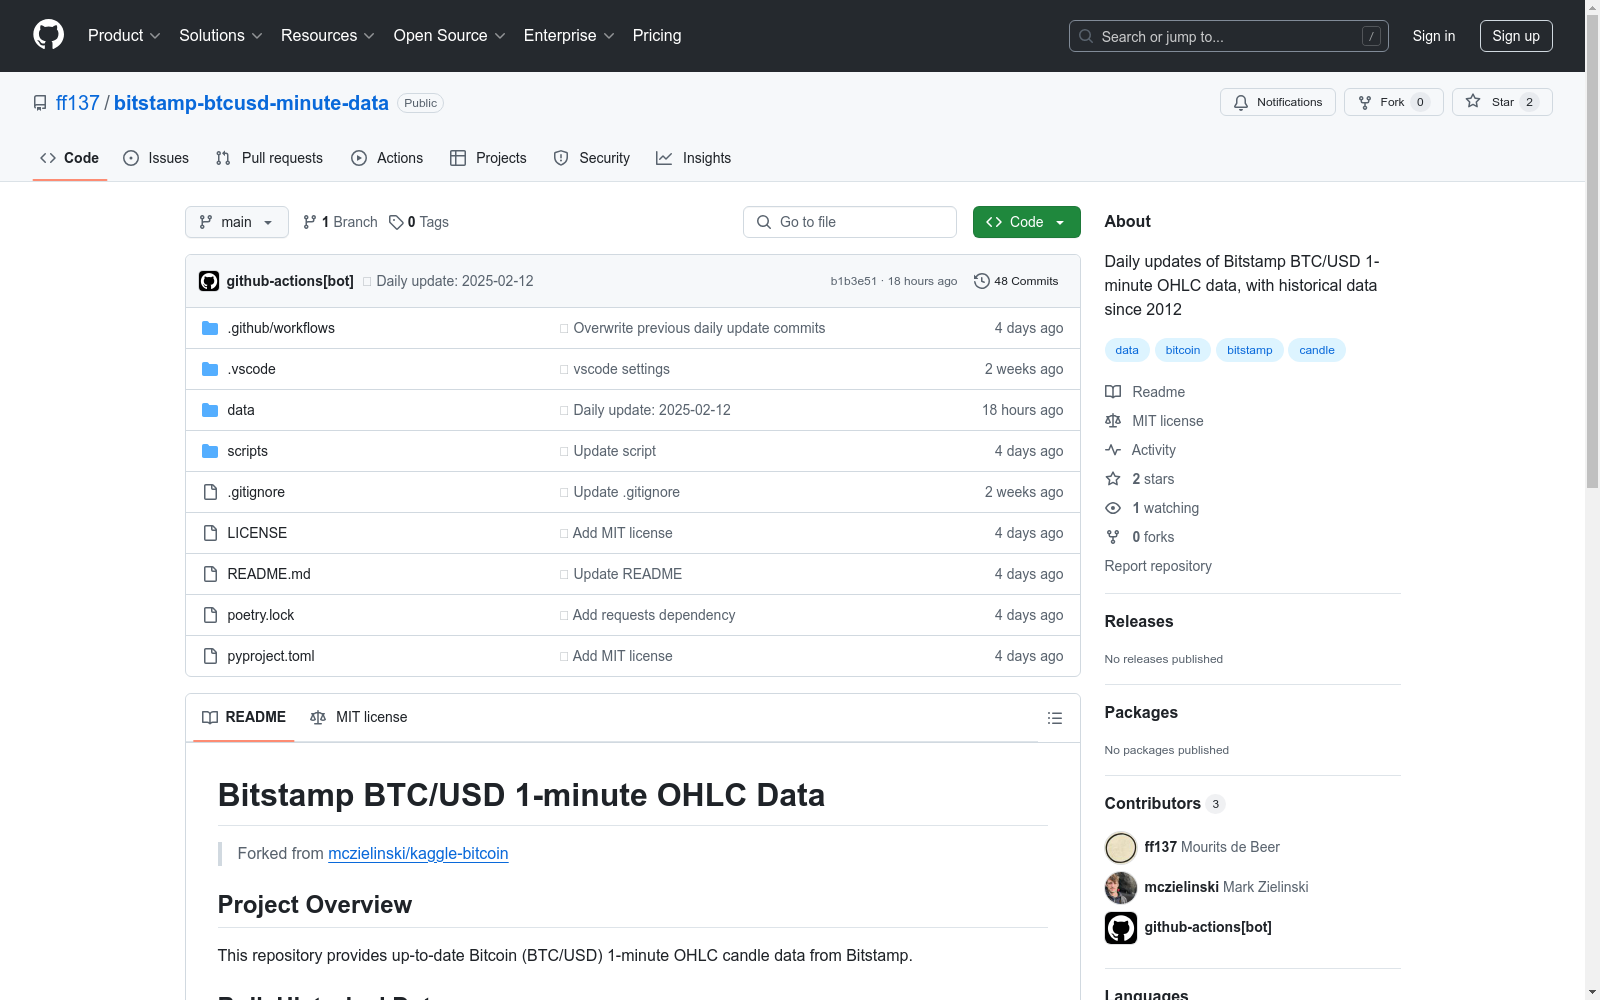
Task: Switch to the Projects tab
Action: pyautogui.click(x=488, y=158)
